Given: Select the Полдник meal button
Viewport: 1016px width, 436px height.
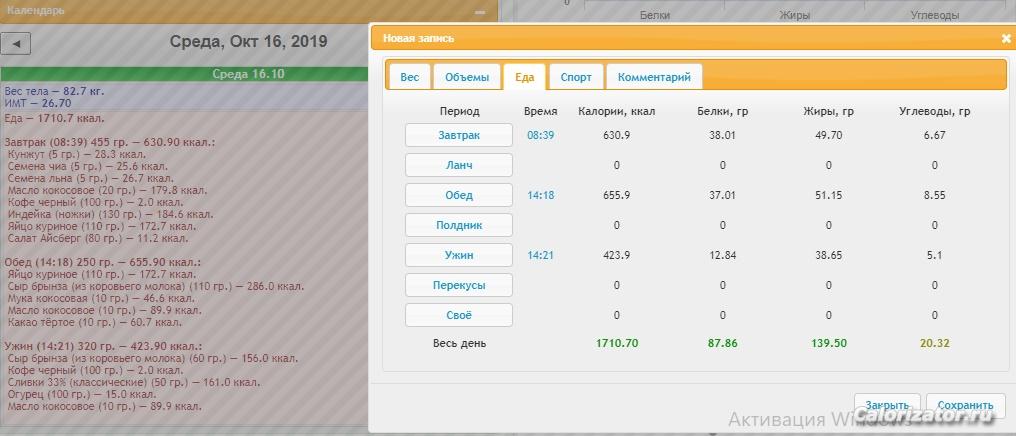Looking at the screenshot, I should [x=458, y=225].
